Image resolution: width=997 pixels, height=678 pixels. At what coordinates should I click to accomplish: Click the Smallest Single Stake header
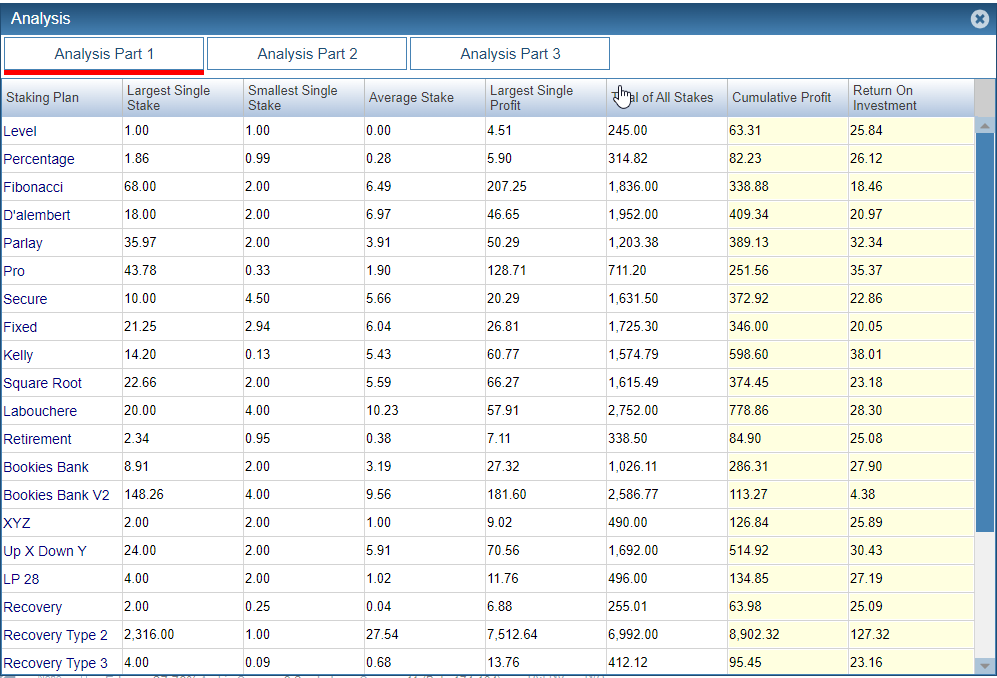[x=292, y=98]
